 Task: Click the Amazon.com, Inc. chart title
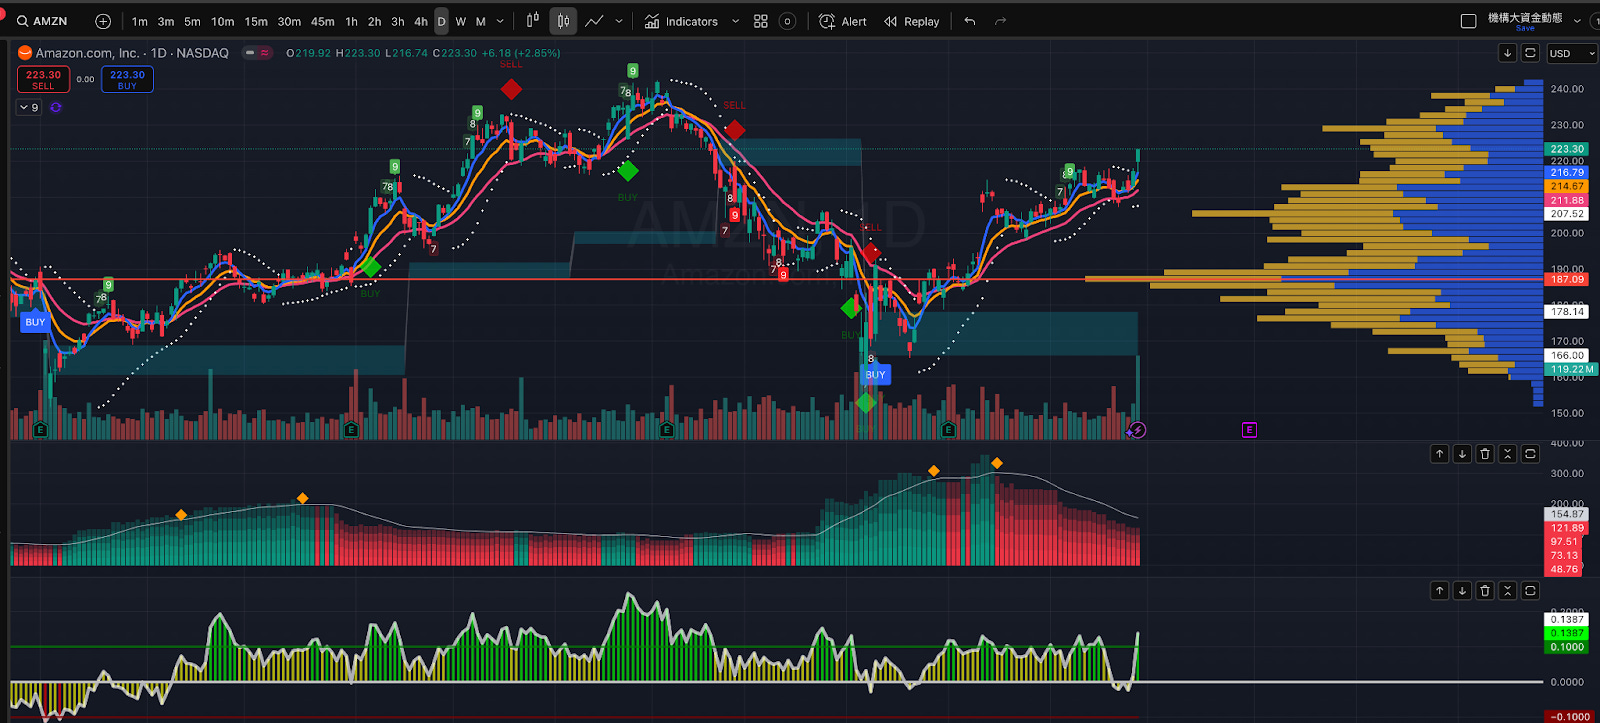coord(132,53)
